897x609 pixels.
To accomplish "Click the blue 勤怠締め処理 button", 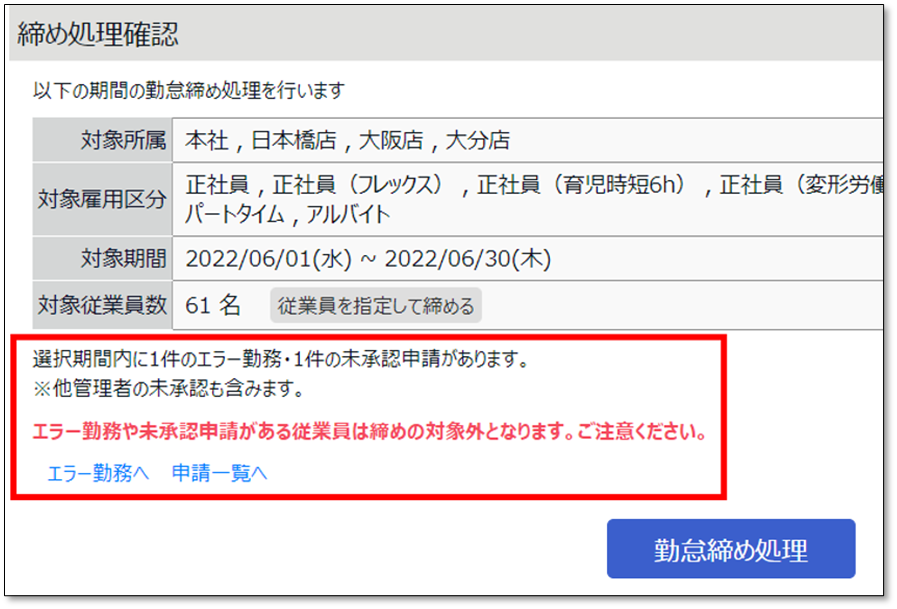I will [x=731, y=549].
